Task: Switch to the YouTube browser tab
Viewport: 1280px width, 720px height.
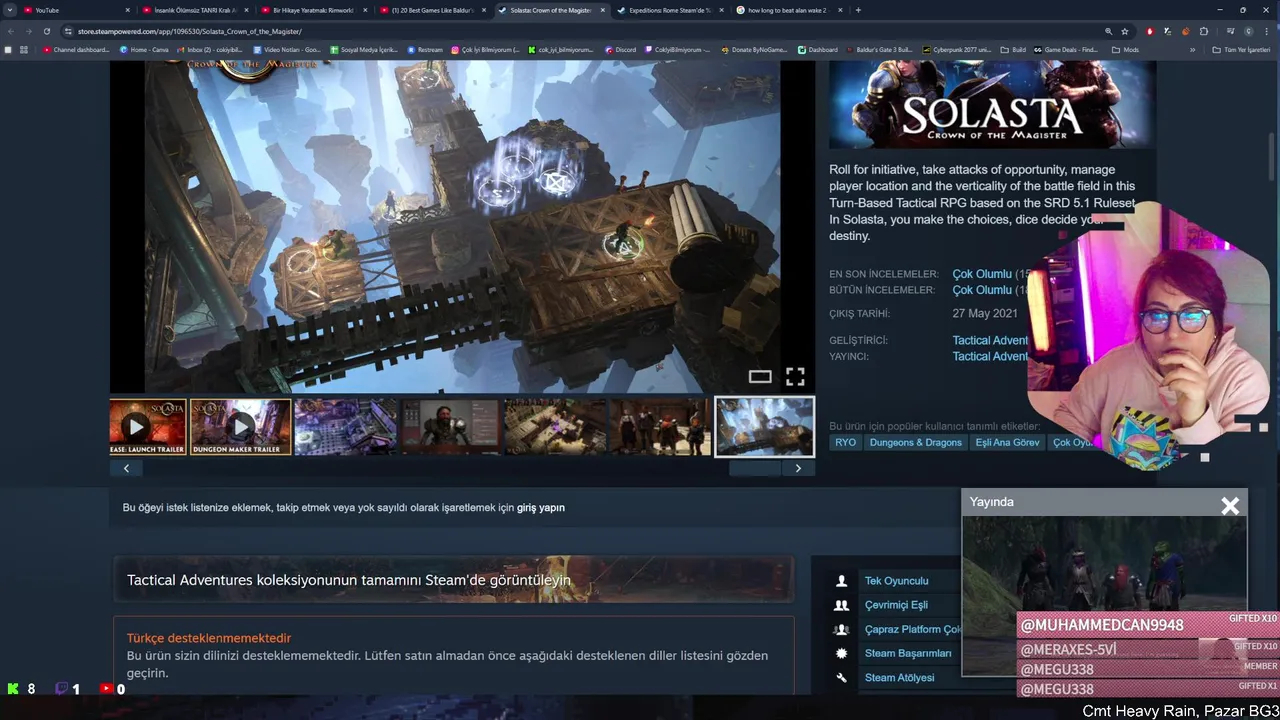Action: click(75, 10)
